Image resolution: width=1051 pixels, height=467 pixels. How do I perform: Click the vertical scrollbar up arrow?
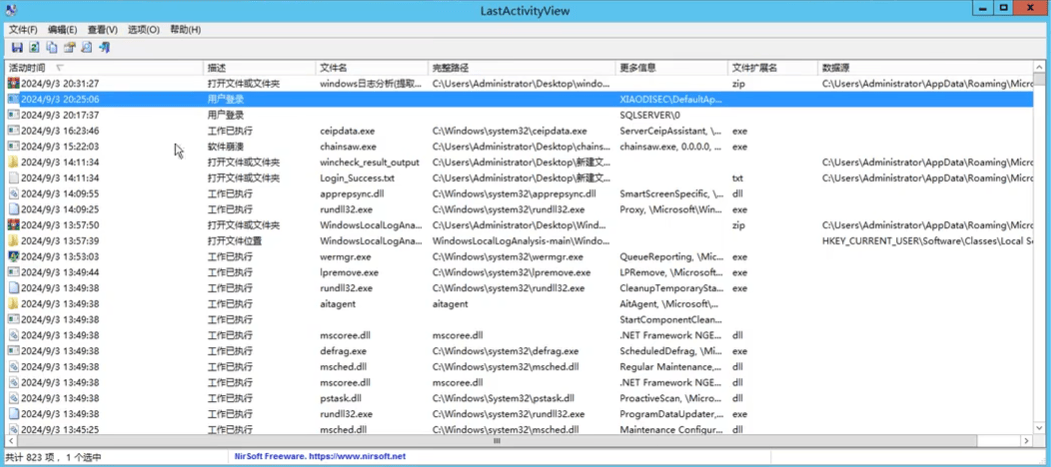(x=1040, y=67)
